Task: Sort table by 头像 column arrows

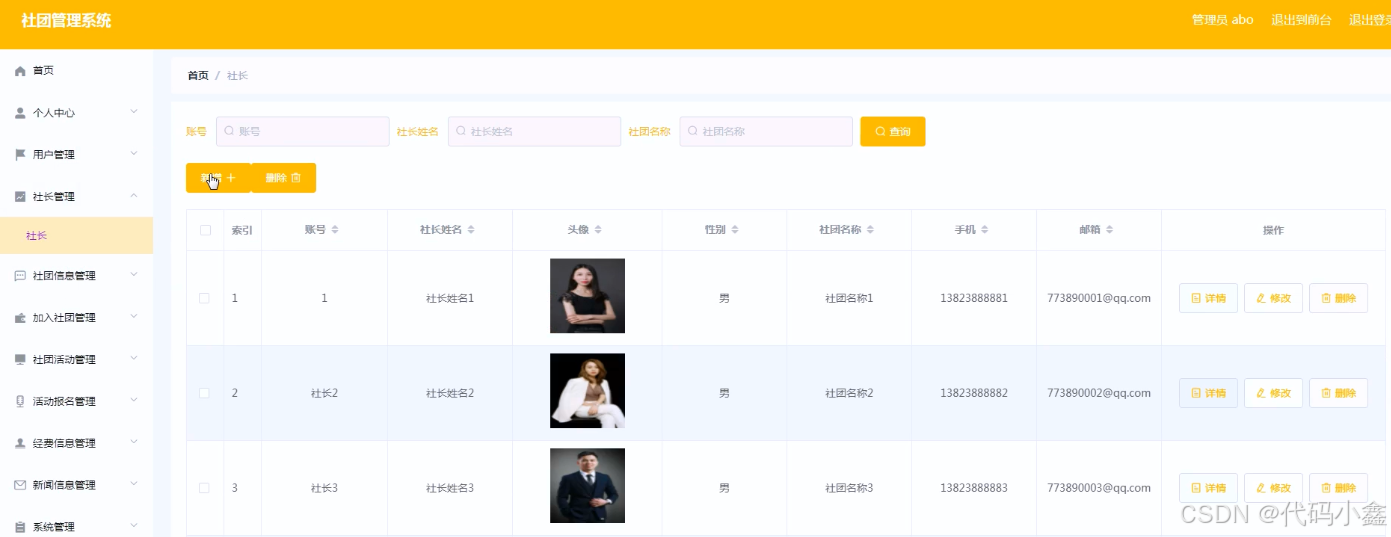Action: [x=598, y=230]
